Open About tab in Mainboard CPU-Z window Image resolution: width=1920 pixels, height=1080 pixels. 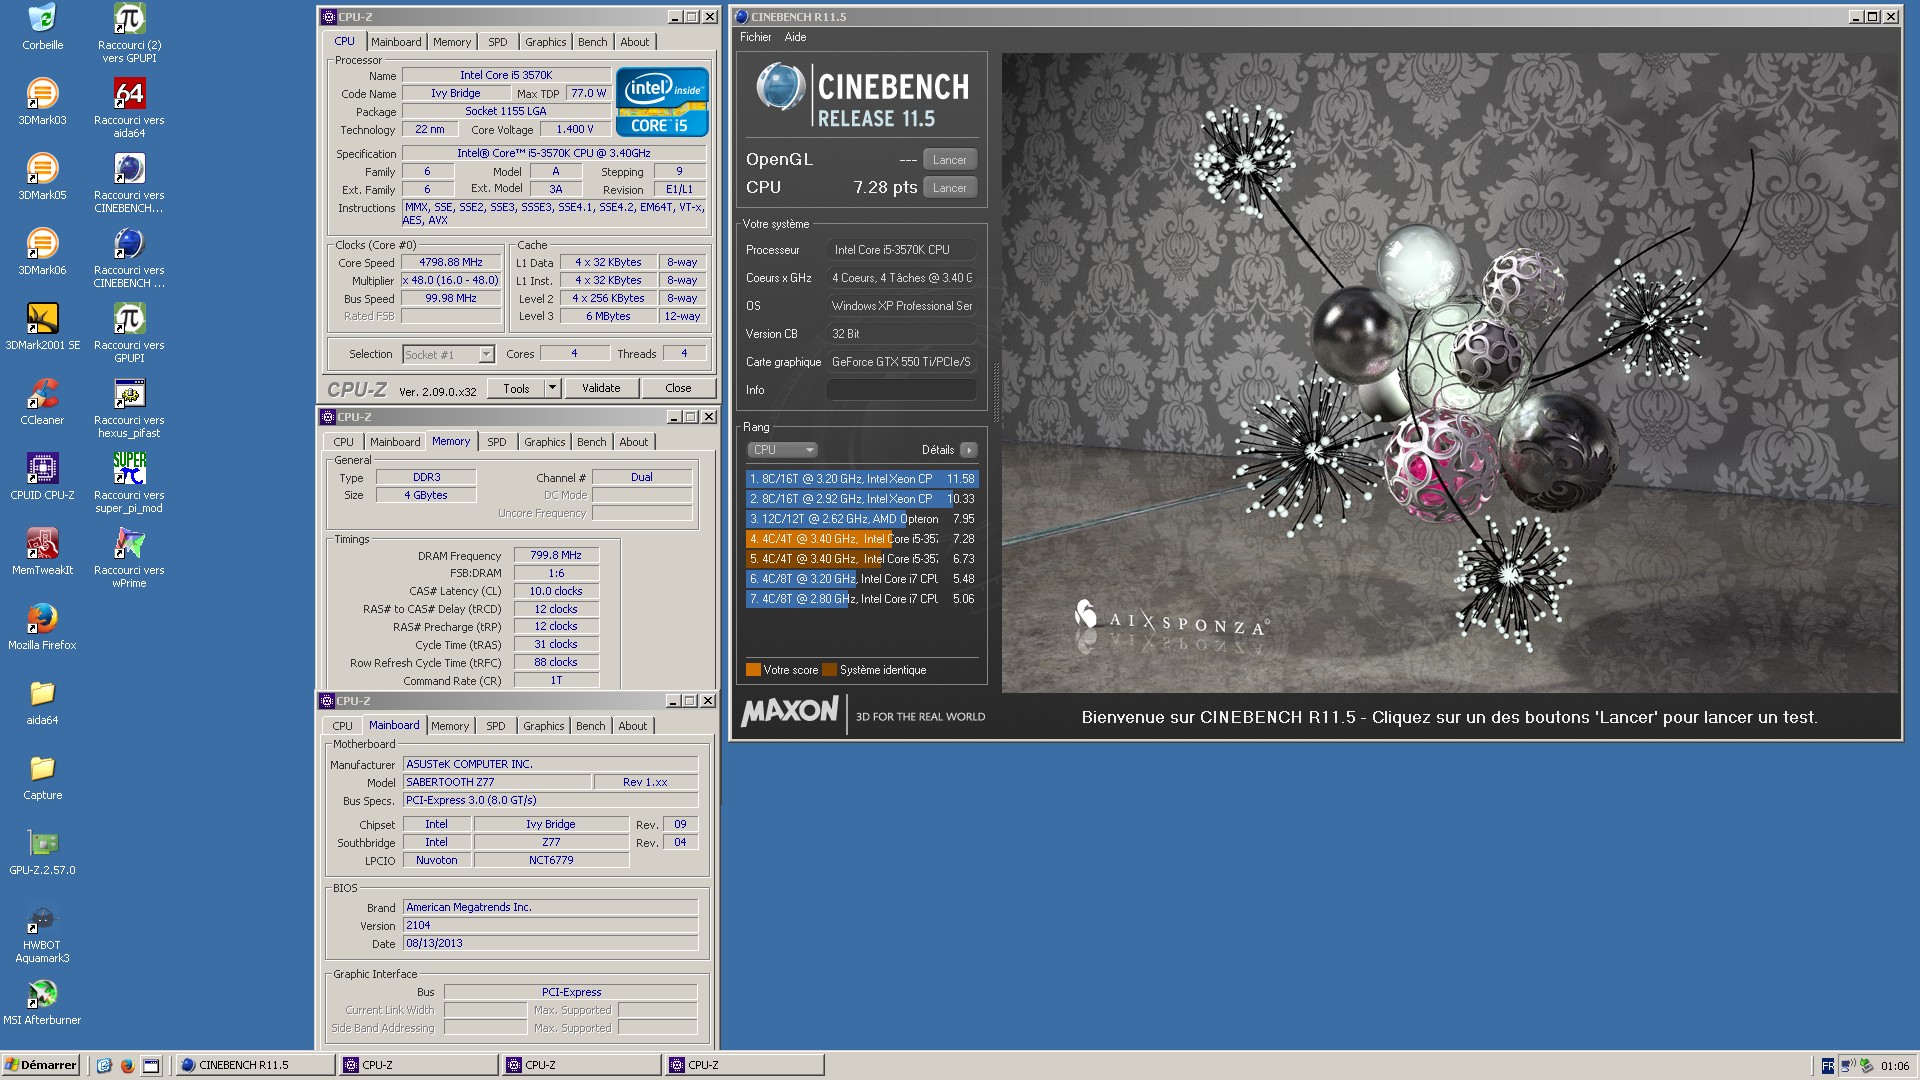(x=632, y=726)
